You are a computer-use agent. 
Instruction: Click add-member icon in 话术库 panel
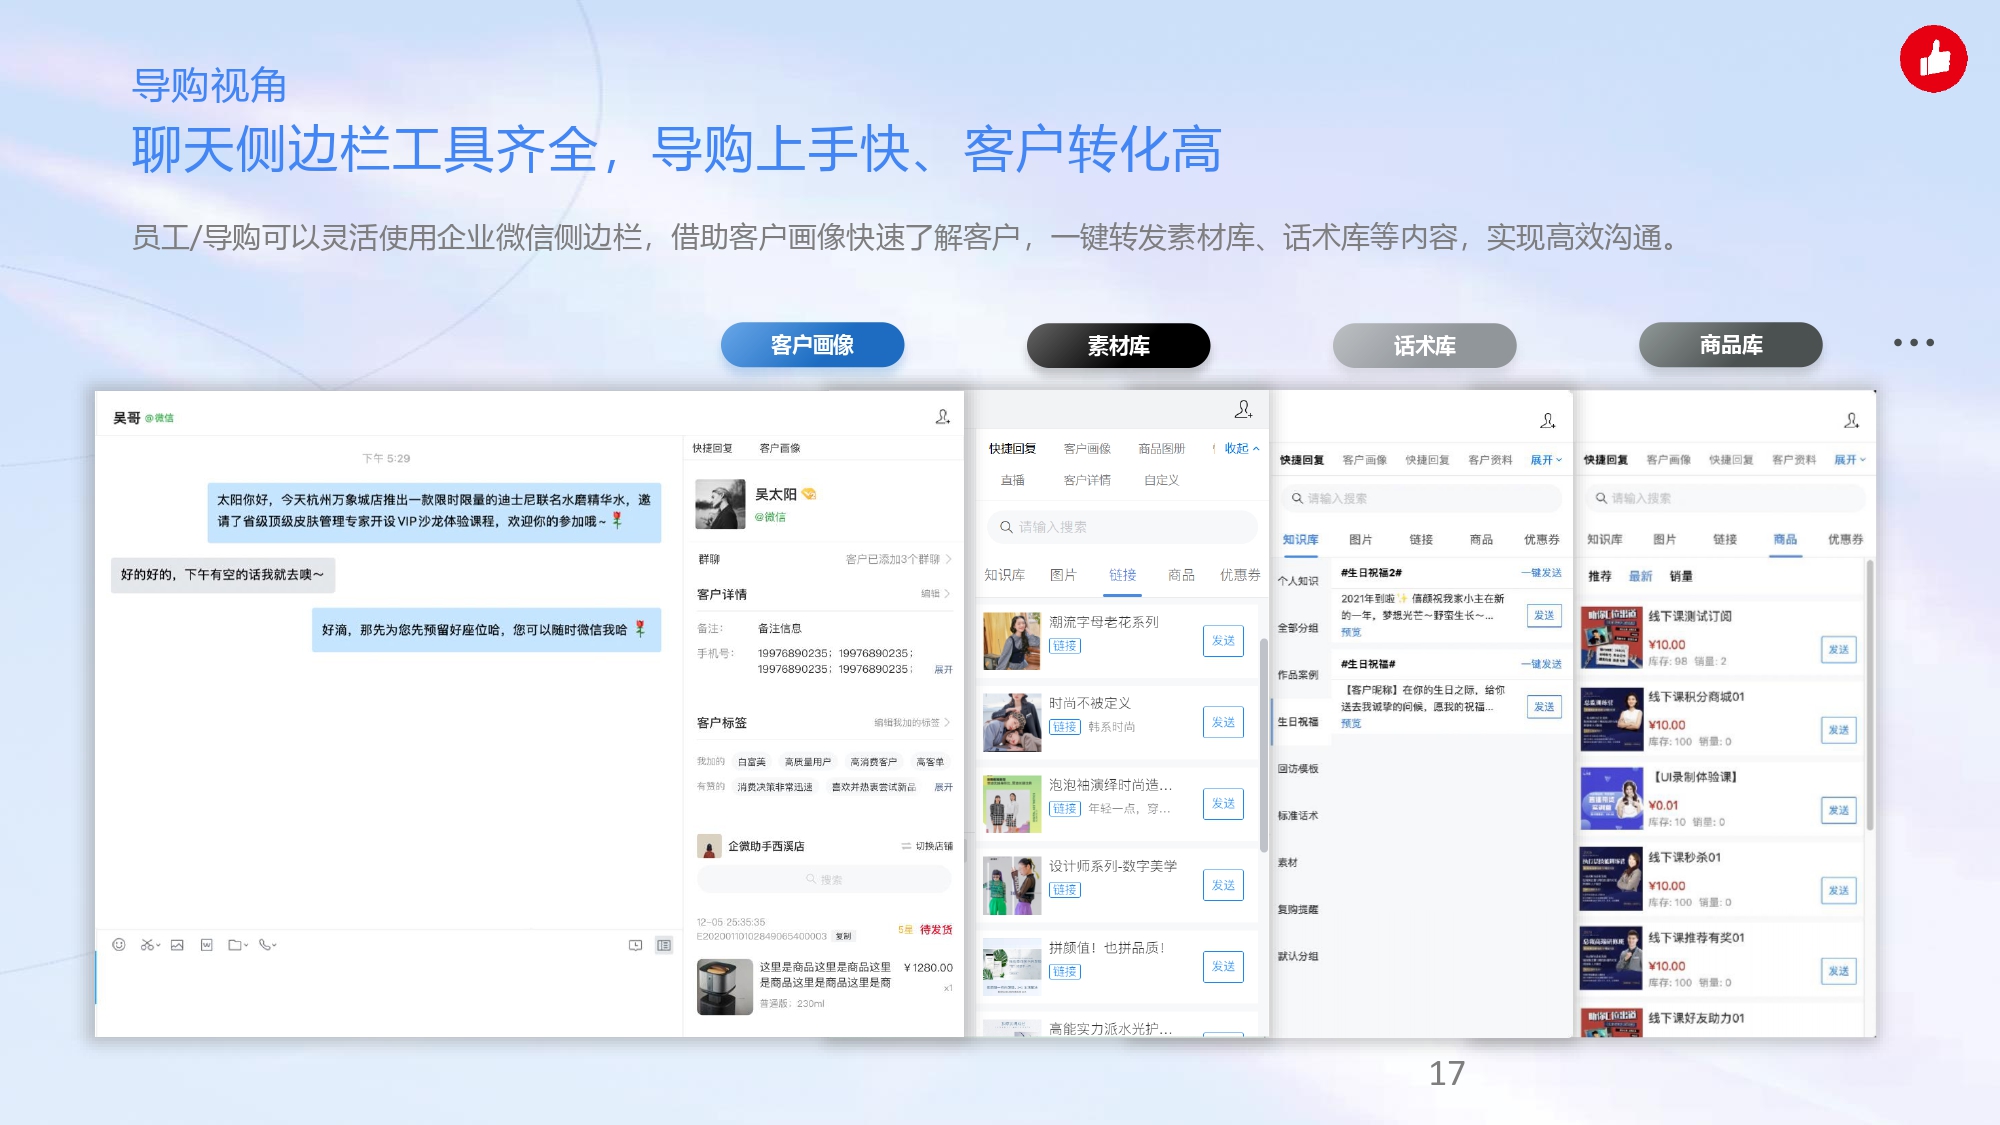(x=1548, y=420)
